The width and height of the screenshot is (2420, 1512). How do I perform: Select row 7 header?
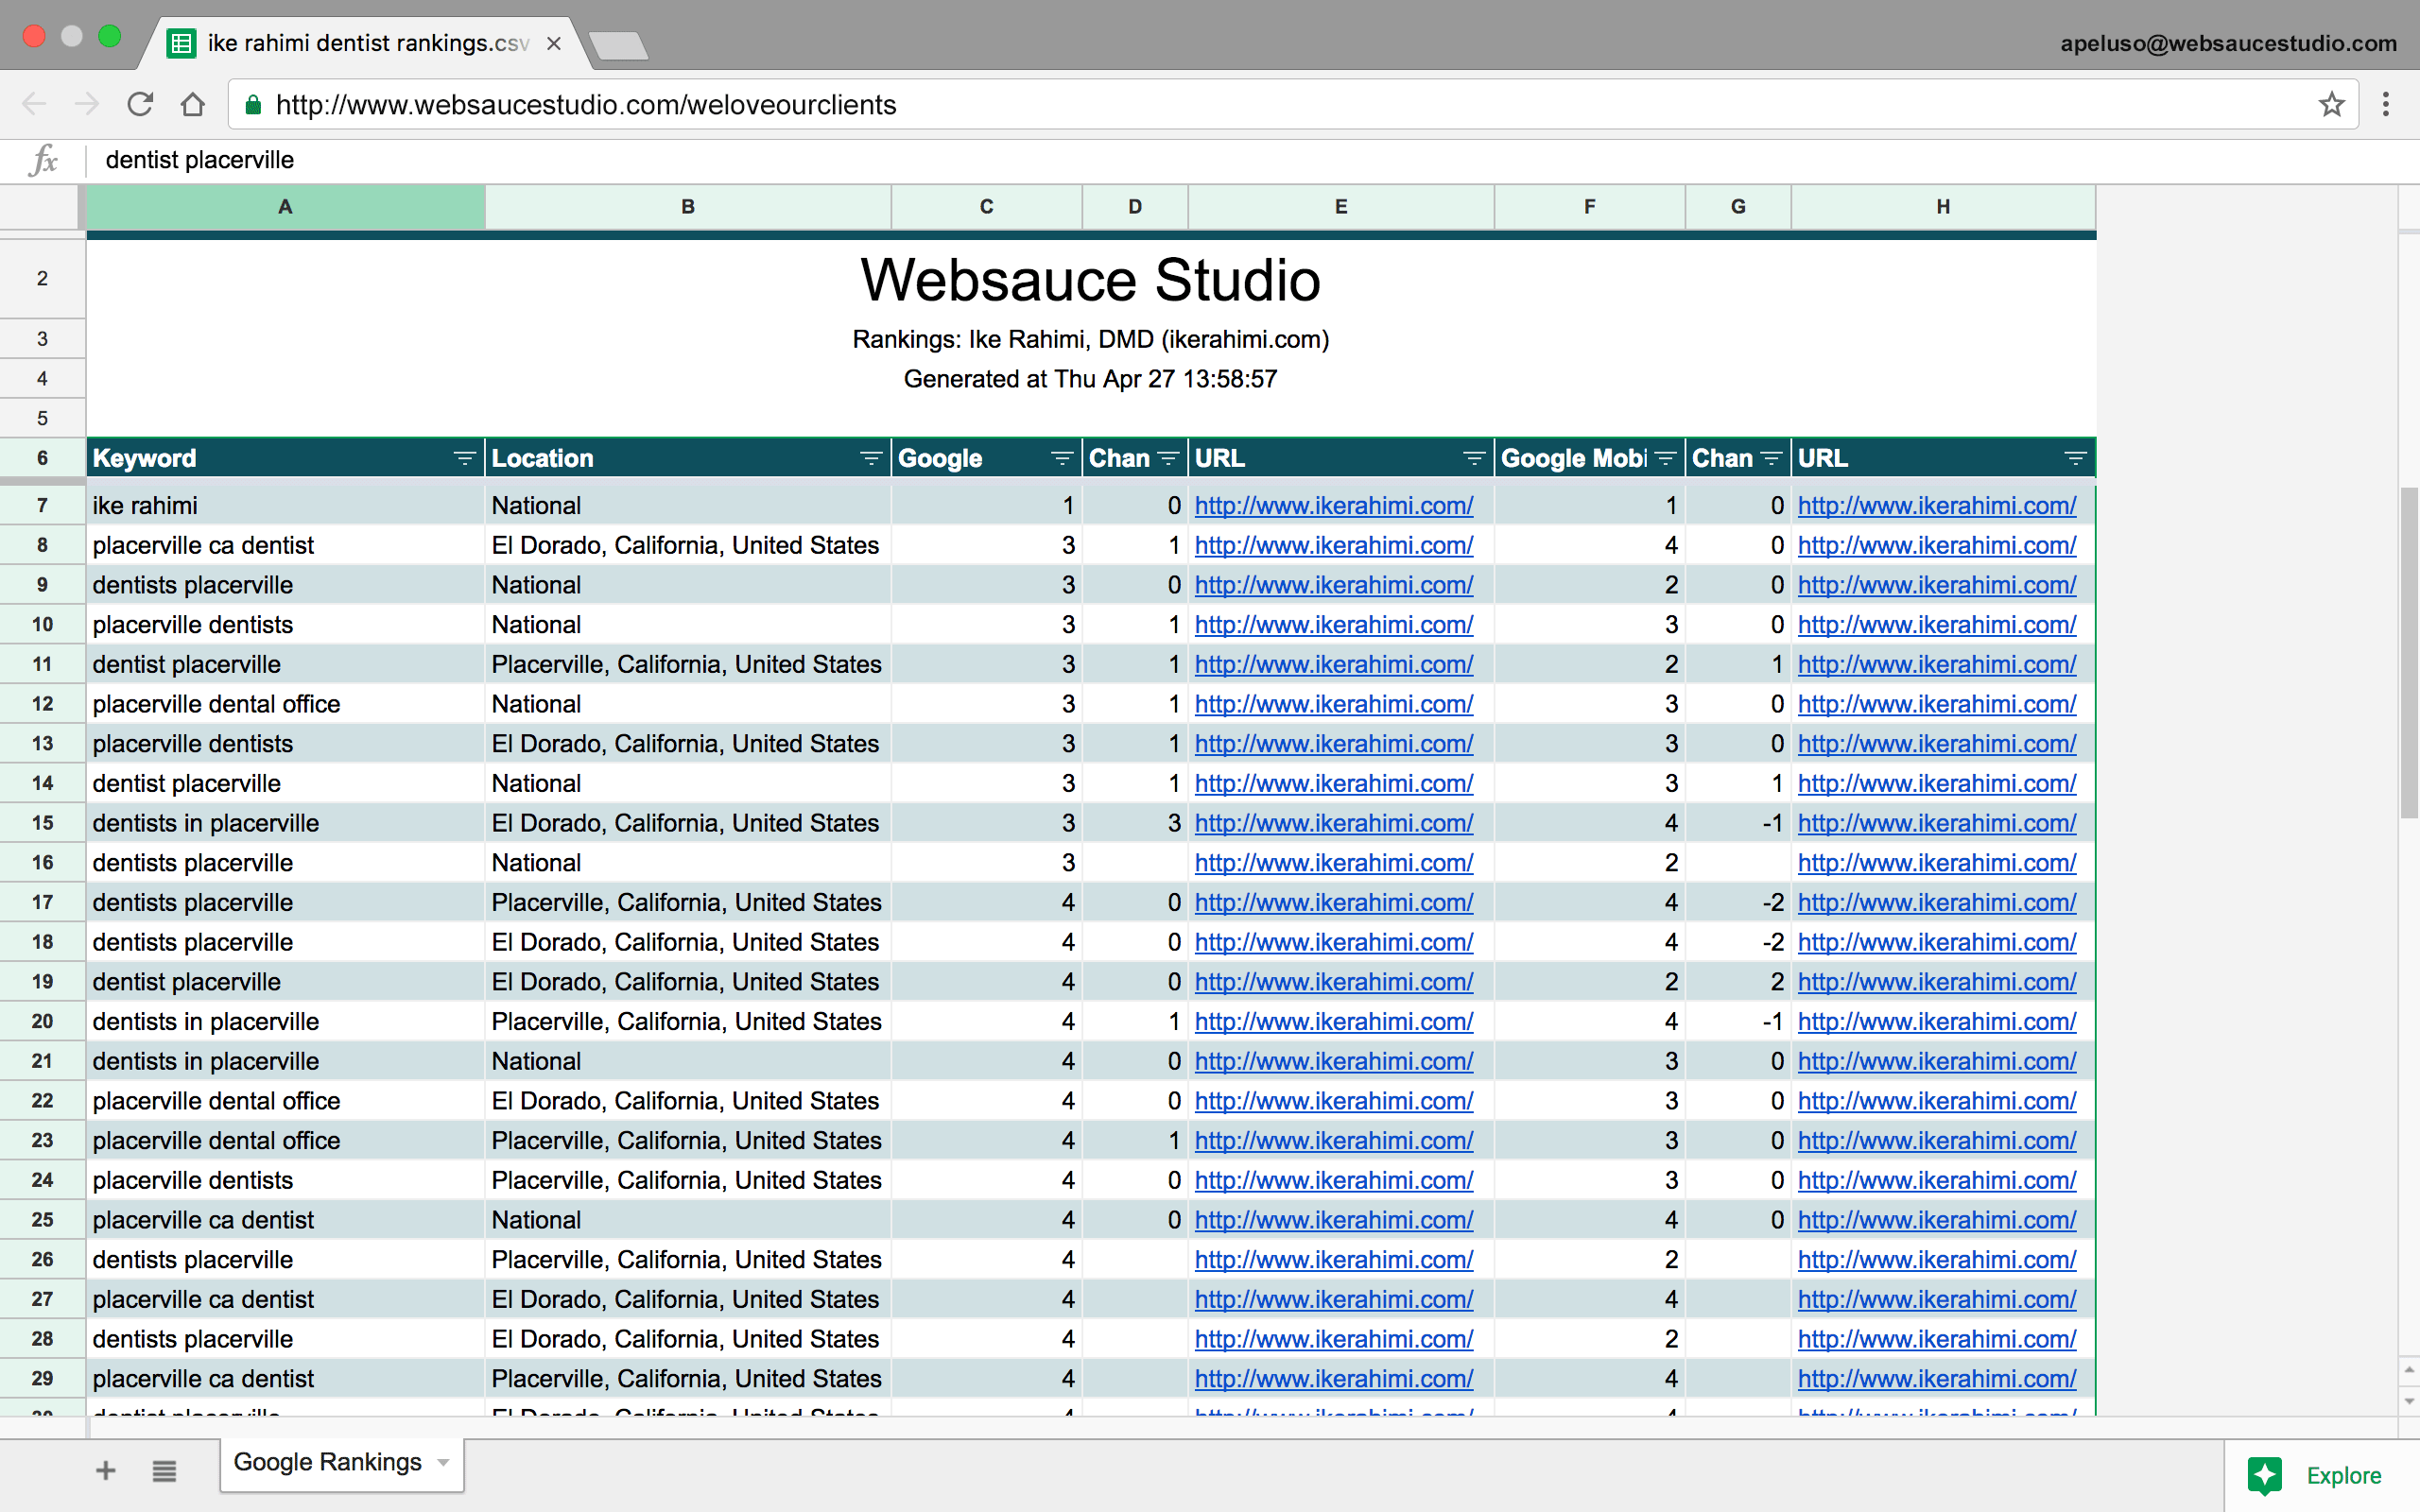tap(42, 505)
